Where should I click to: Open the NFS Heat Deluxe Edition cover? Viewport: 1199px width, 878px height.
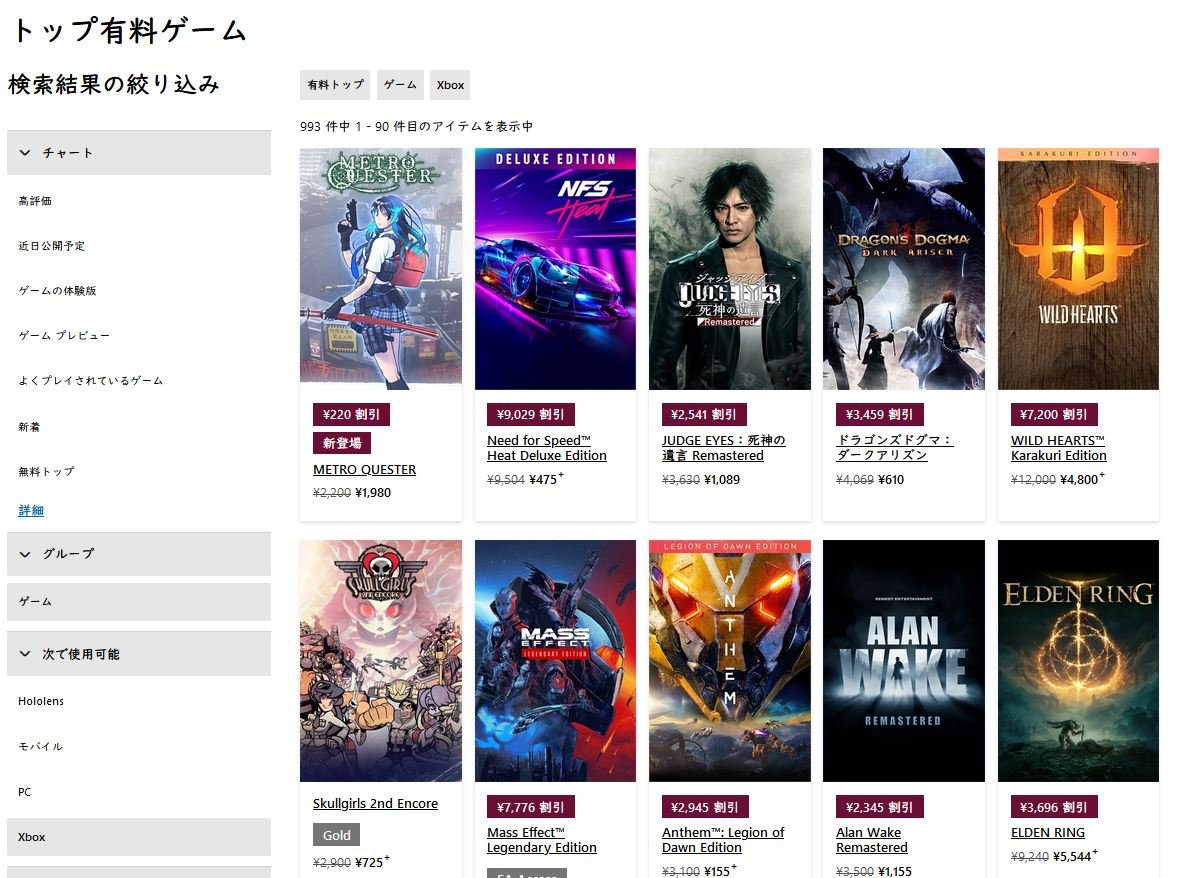[x=555, y=268]
